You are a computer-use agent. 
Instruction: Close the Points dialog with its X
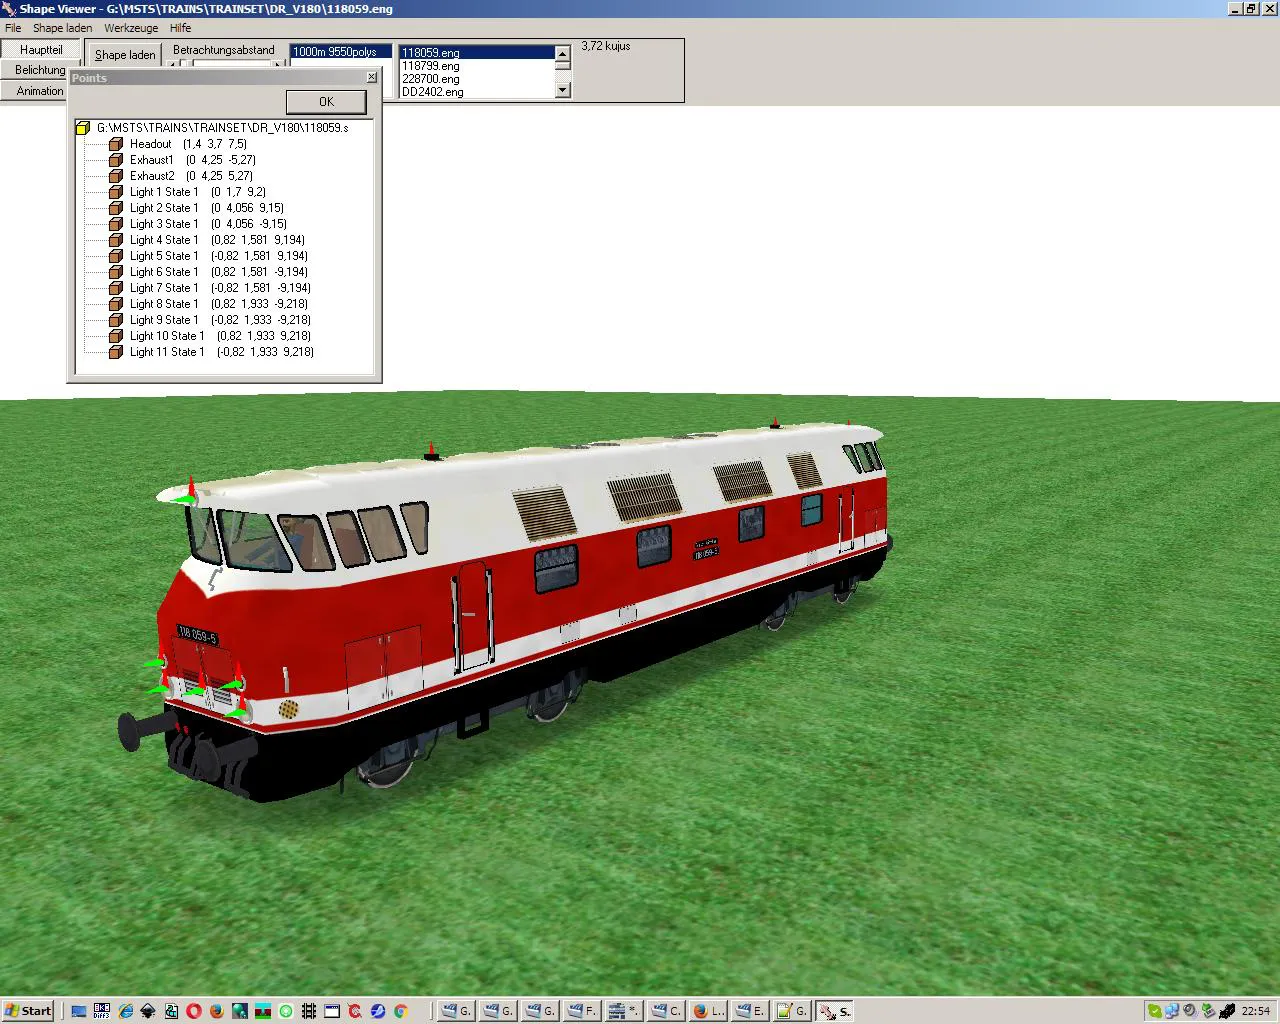372,77
